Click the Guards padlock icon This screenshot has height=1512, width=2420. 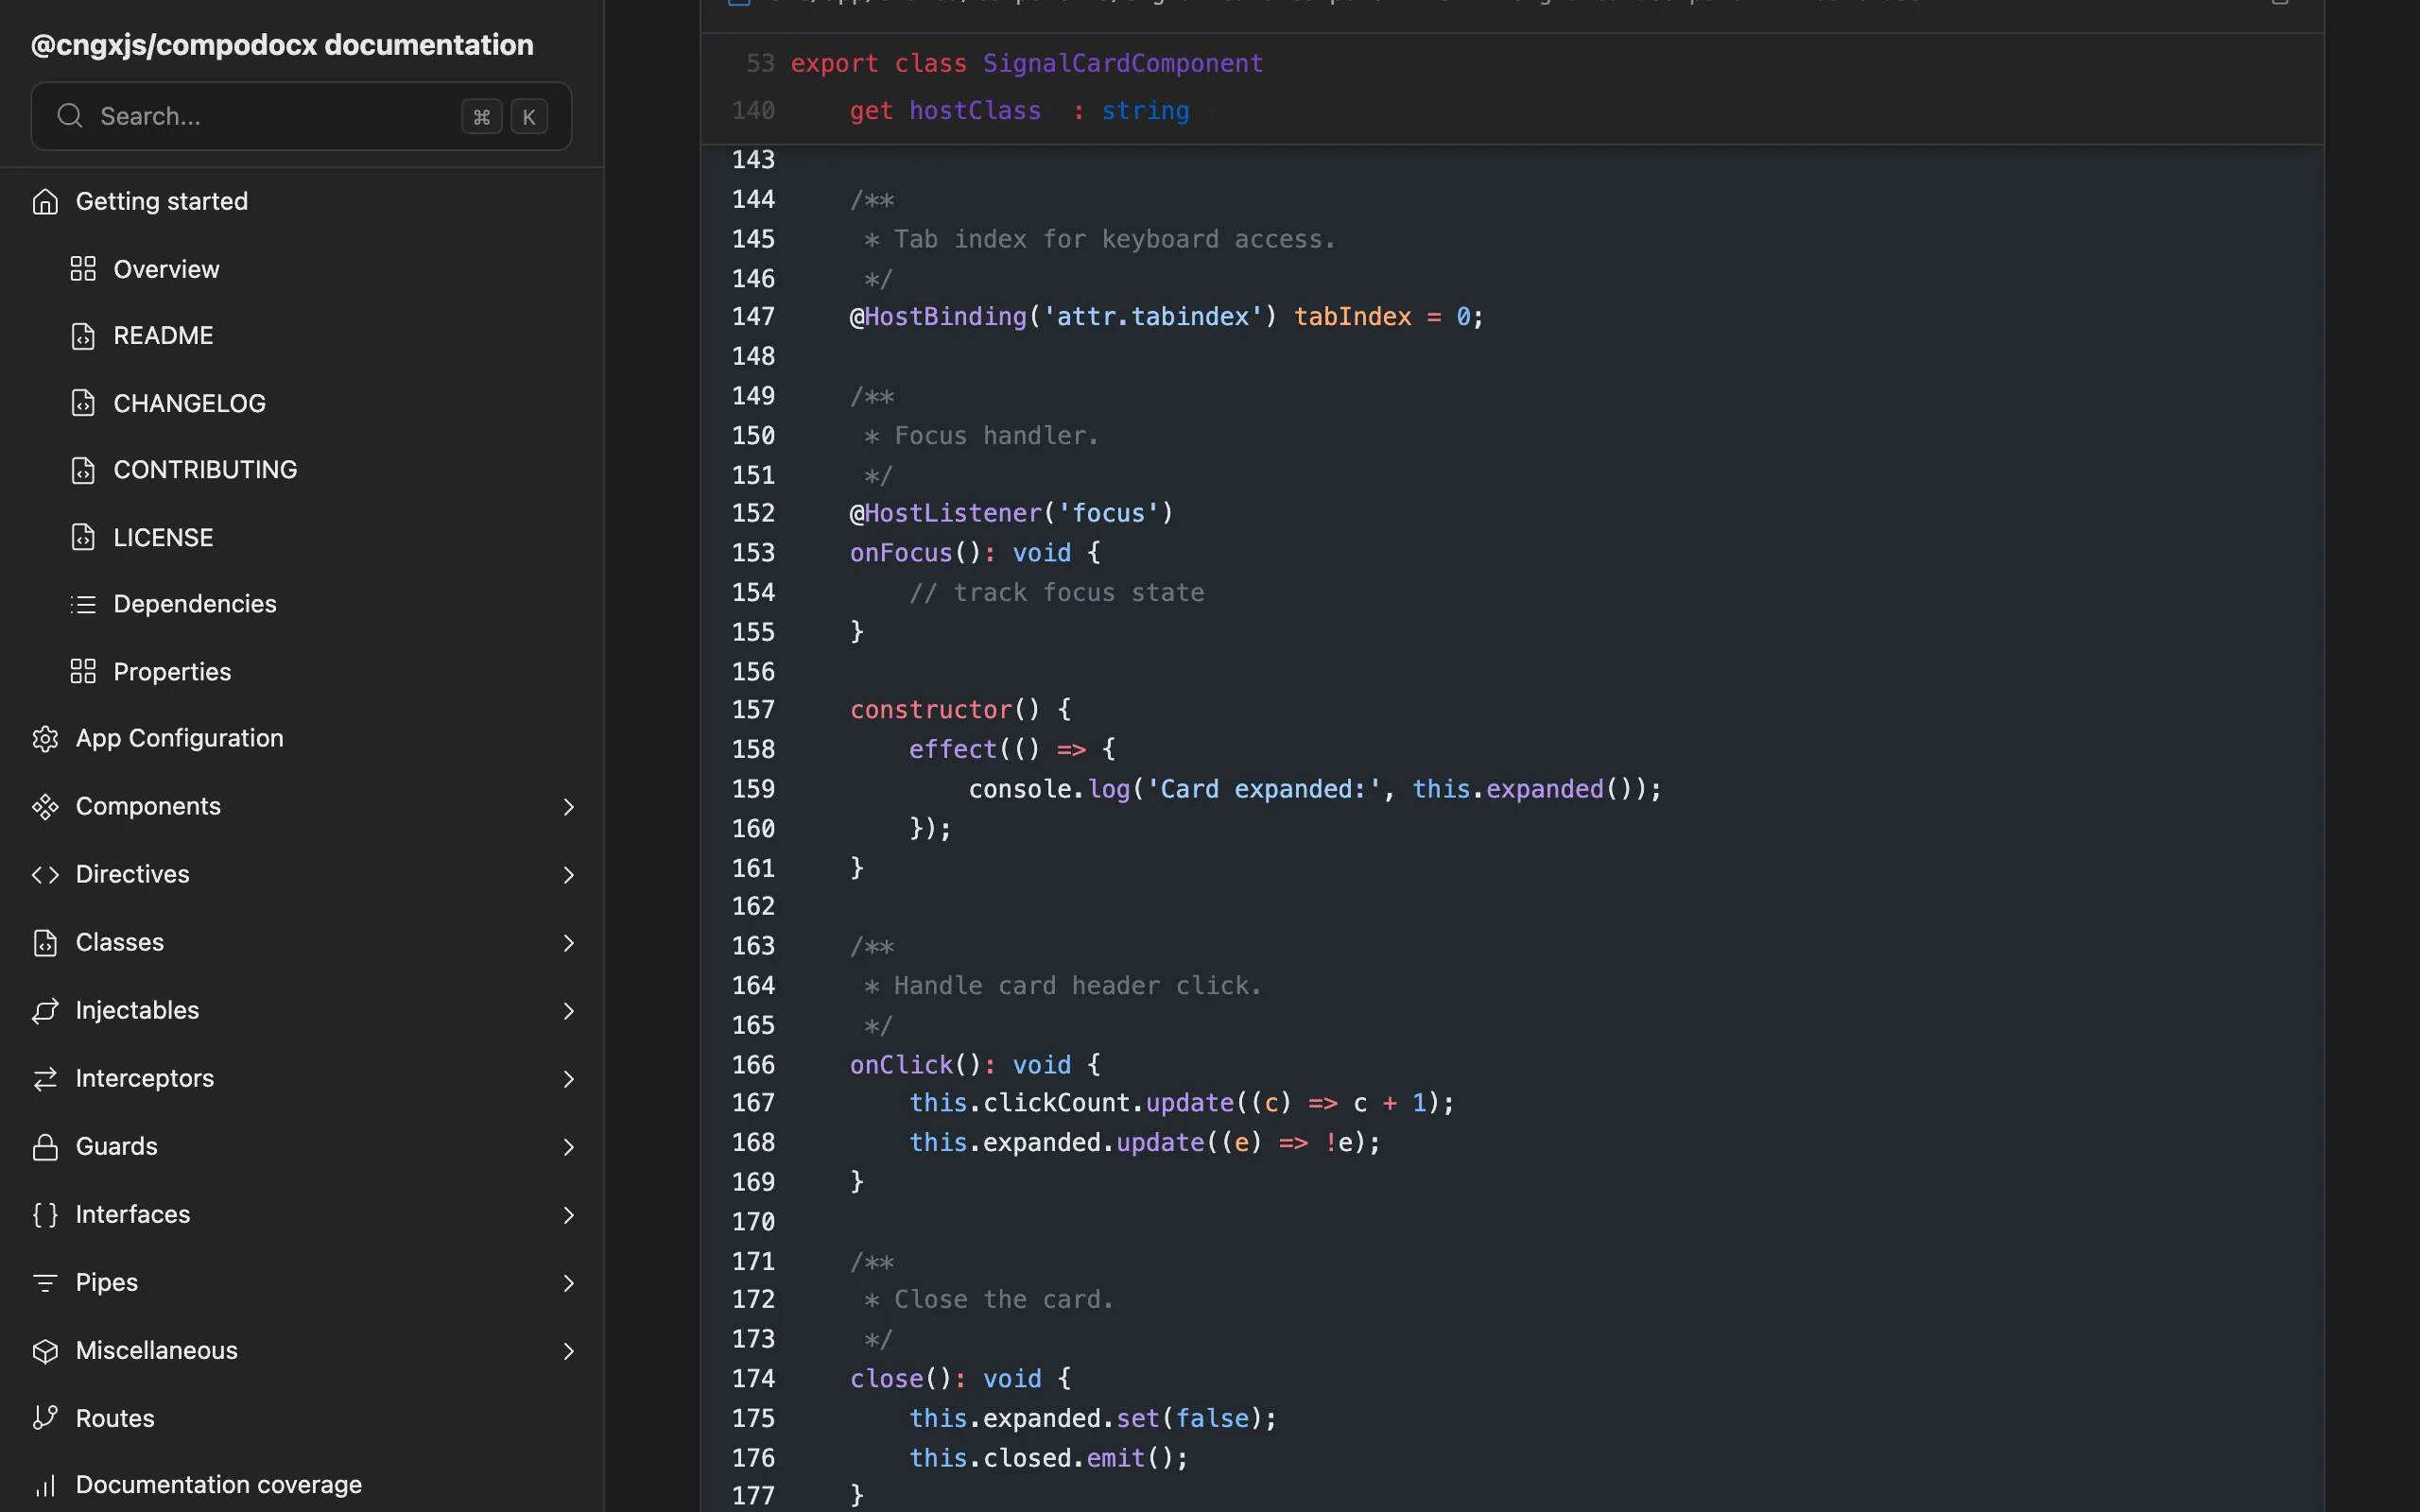tap(45, 1146)
